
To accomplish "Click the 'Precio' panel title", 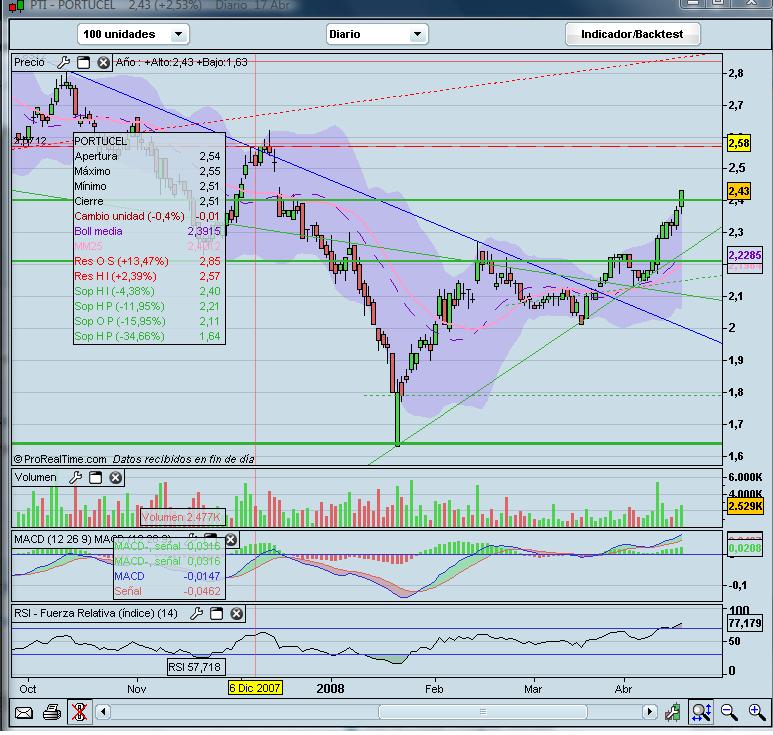I will point(29,63).
